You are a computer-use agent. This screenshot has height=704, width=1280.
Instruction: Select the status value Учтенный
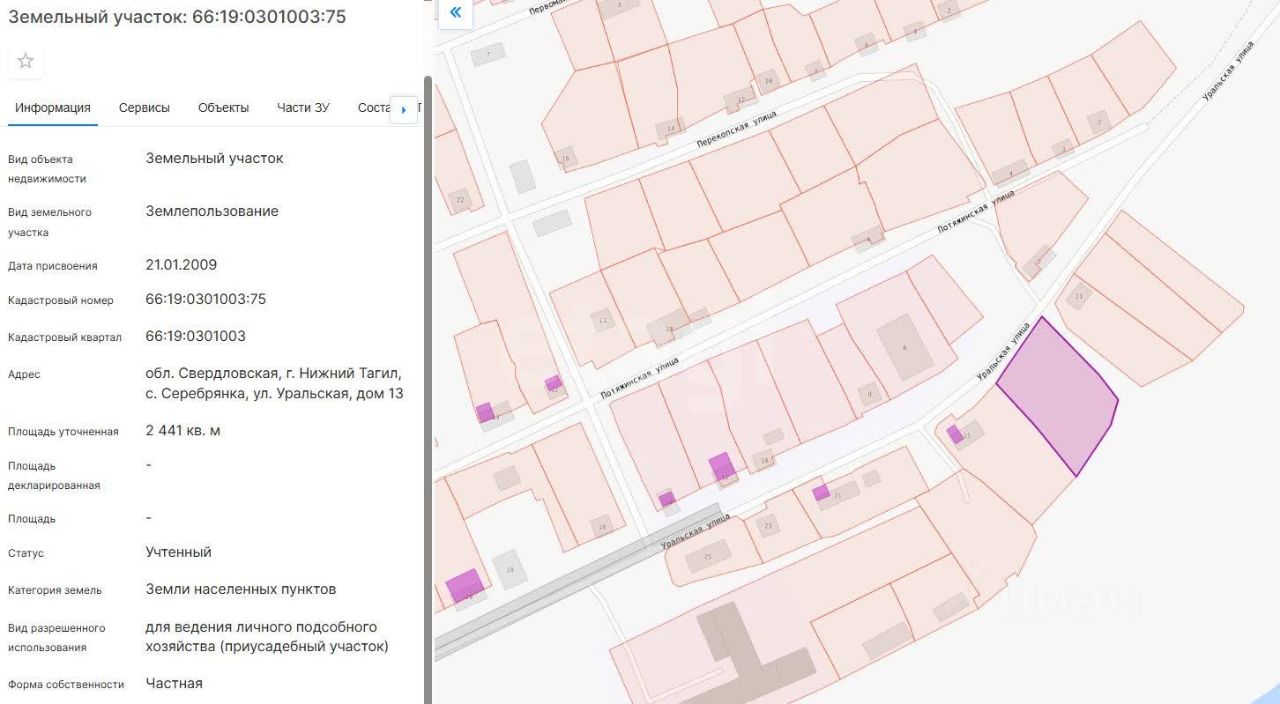click(179, 552)
